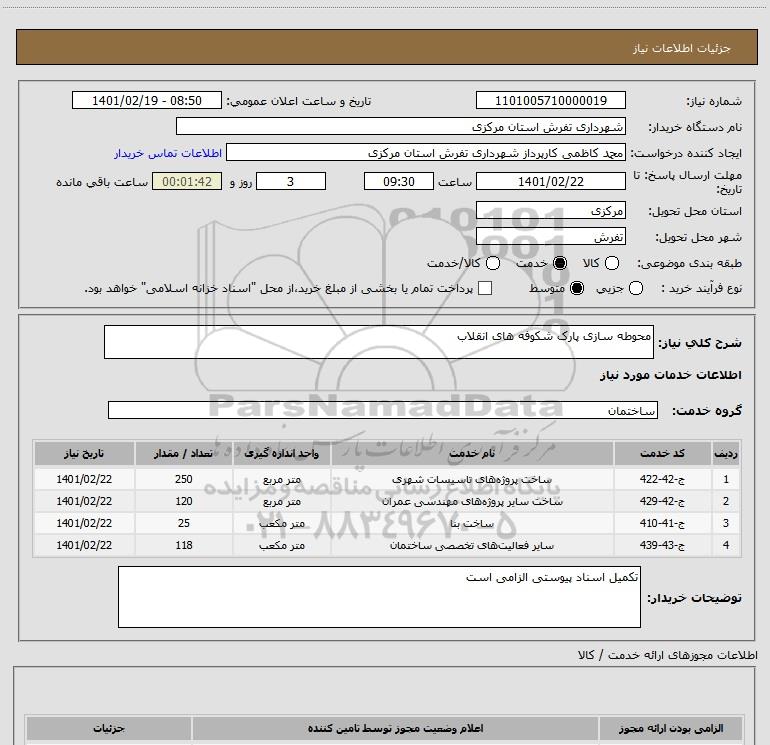Open the اطلاعات تماس خریدار link
Viewport: 770px width, 745px height.
pos(168,153)
